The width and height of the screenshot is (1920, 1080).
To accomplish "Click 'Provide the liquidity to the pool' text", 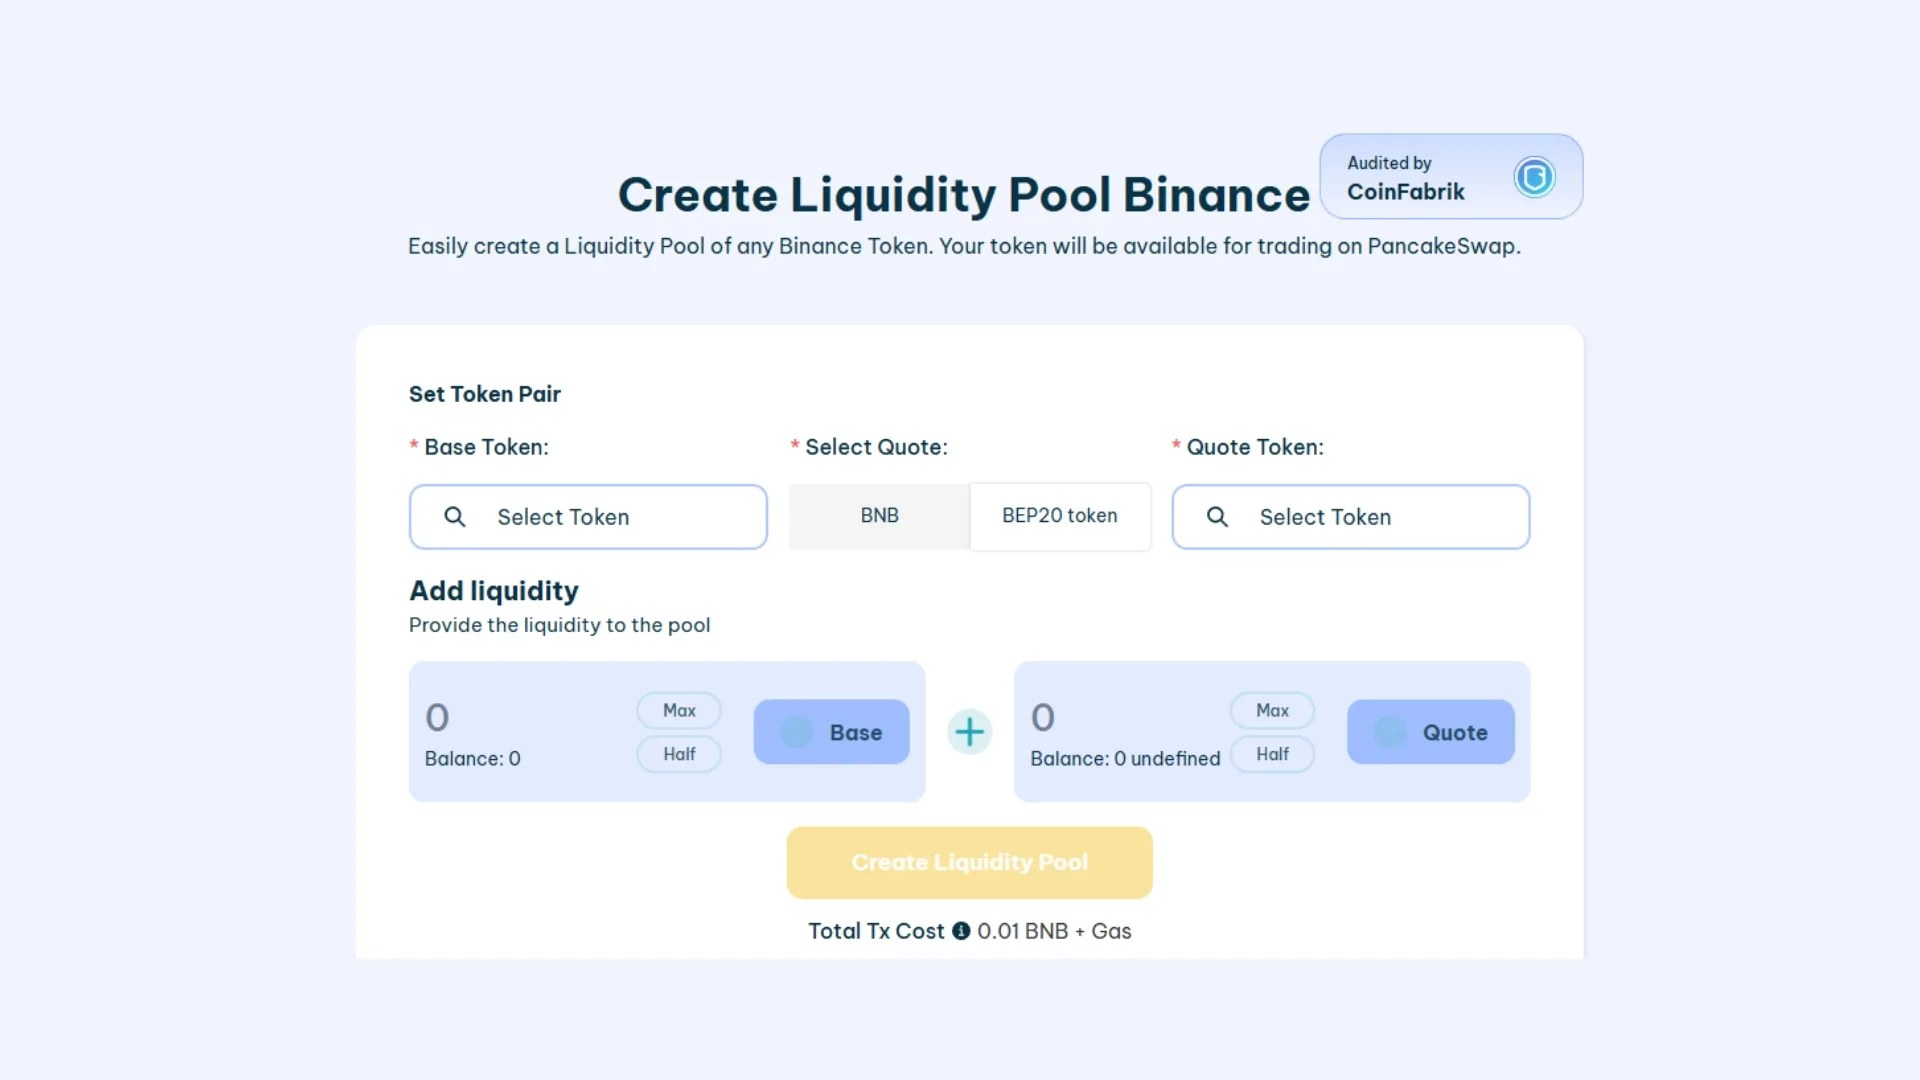I will (559, 625).
